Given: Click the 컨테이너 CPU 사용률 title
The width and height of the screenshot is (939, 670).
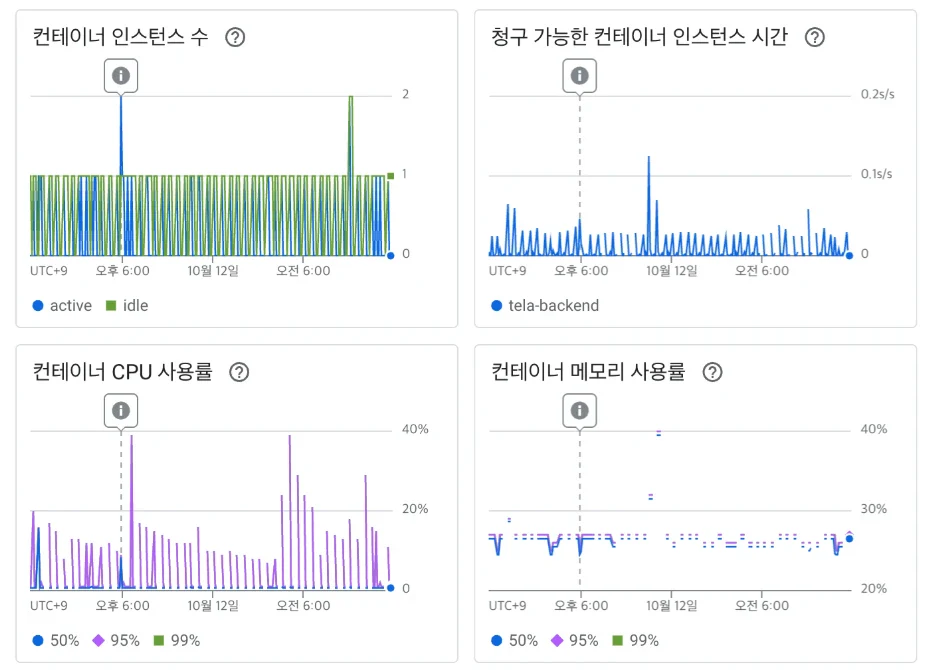Looking at the screenshot, I should tap(122, 372).
